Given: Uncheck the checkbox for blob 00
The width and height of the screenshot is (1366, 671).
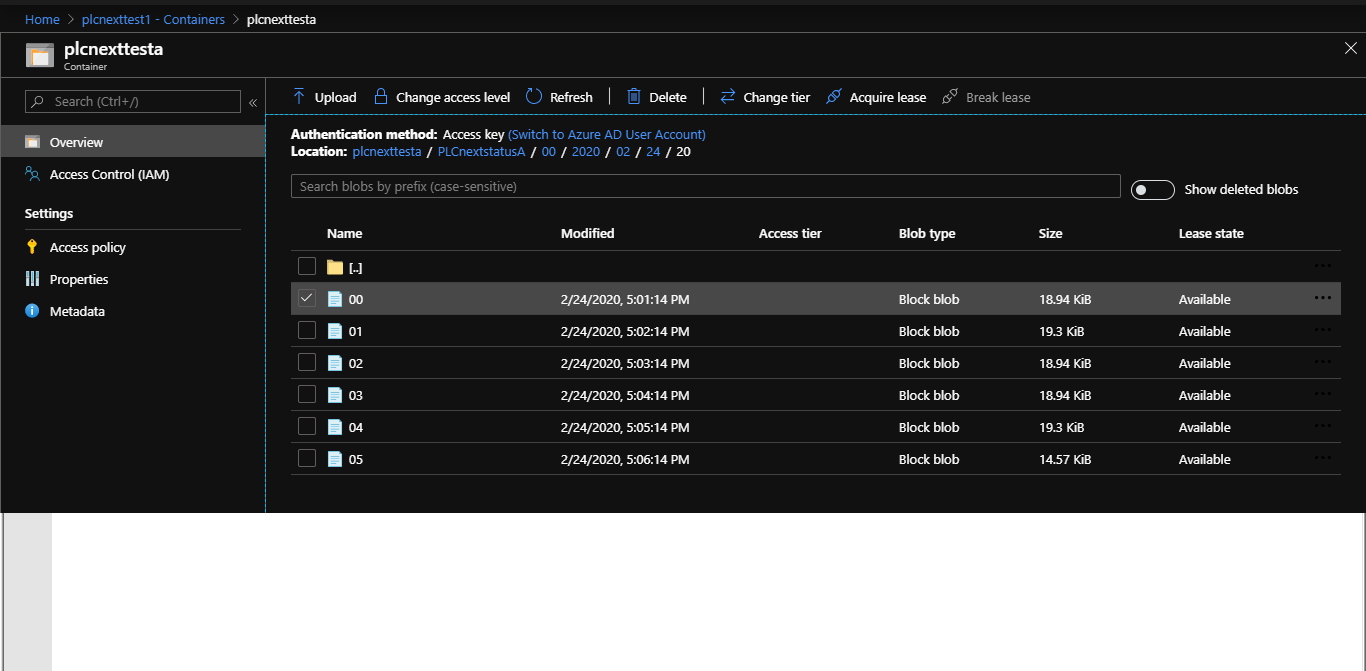Looking at the screenshot, I should (307, 298).
